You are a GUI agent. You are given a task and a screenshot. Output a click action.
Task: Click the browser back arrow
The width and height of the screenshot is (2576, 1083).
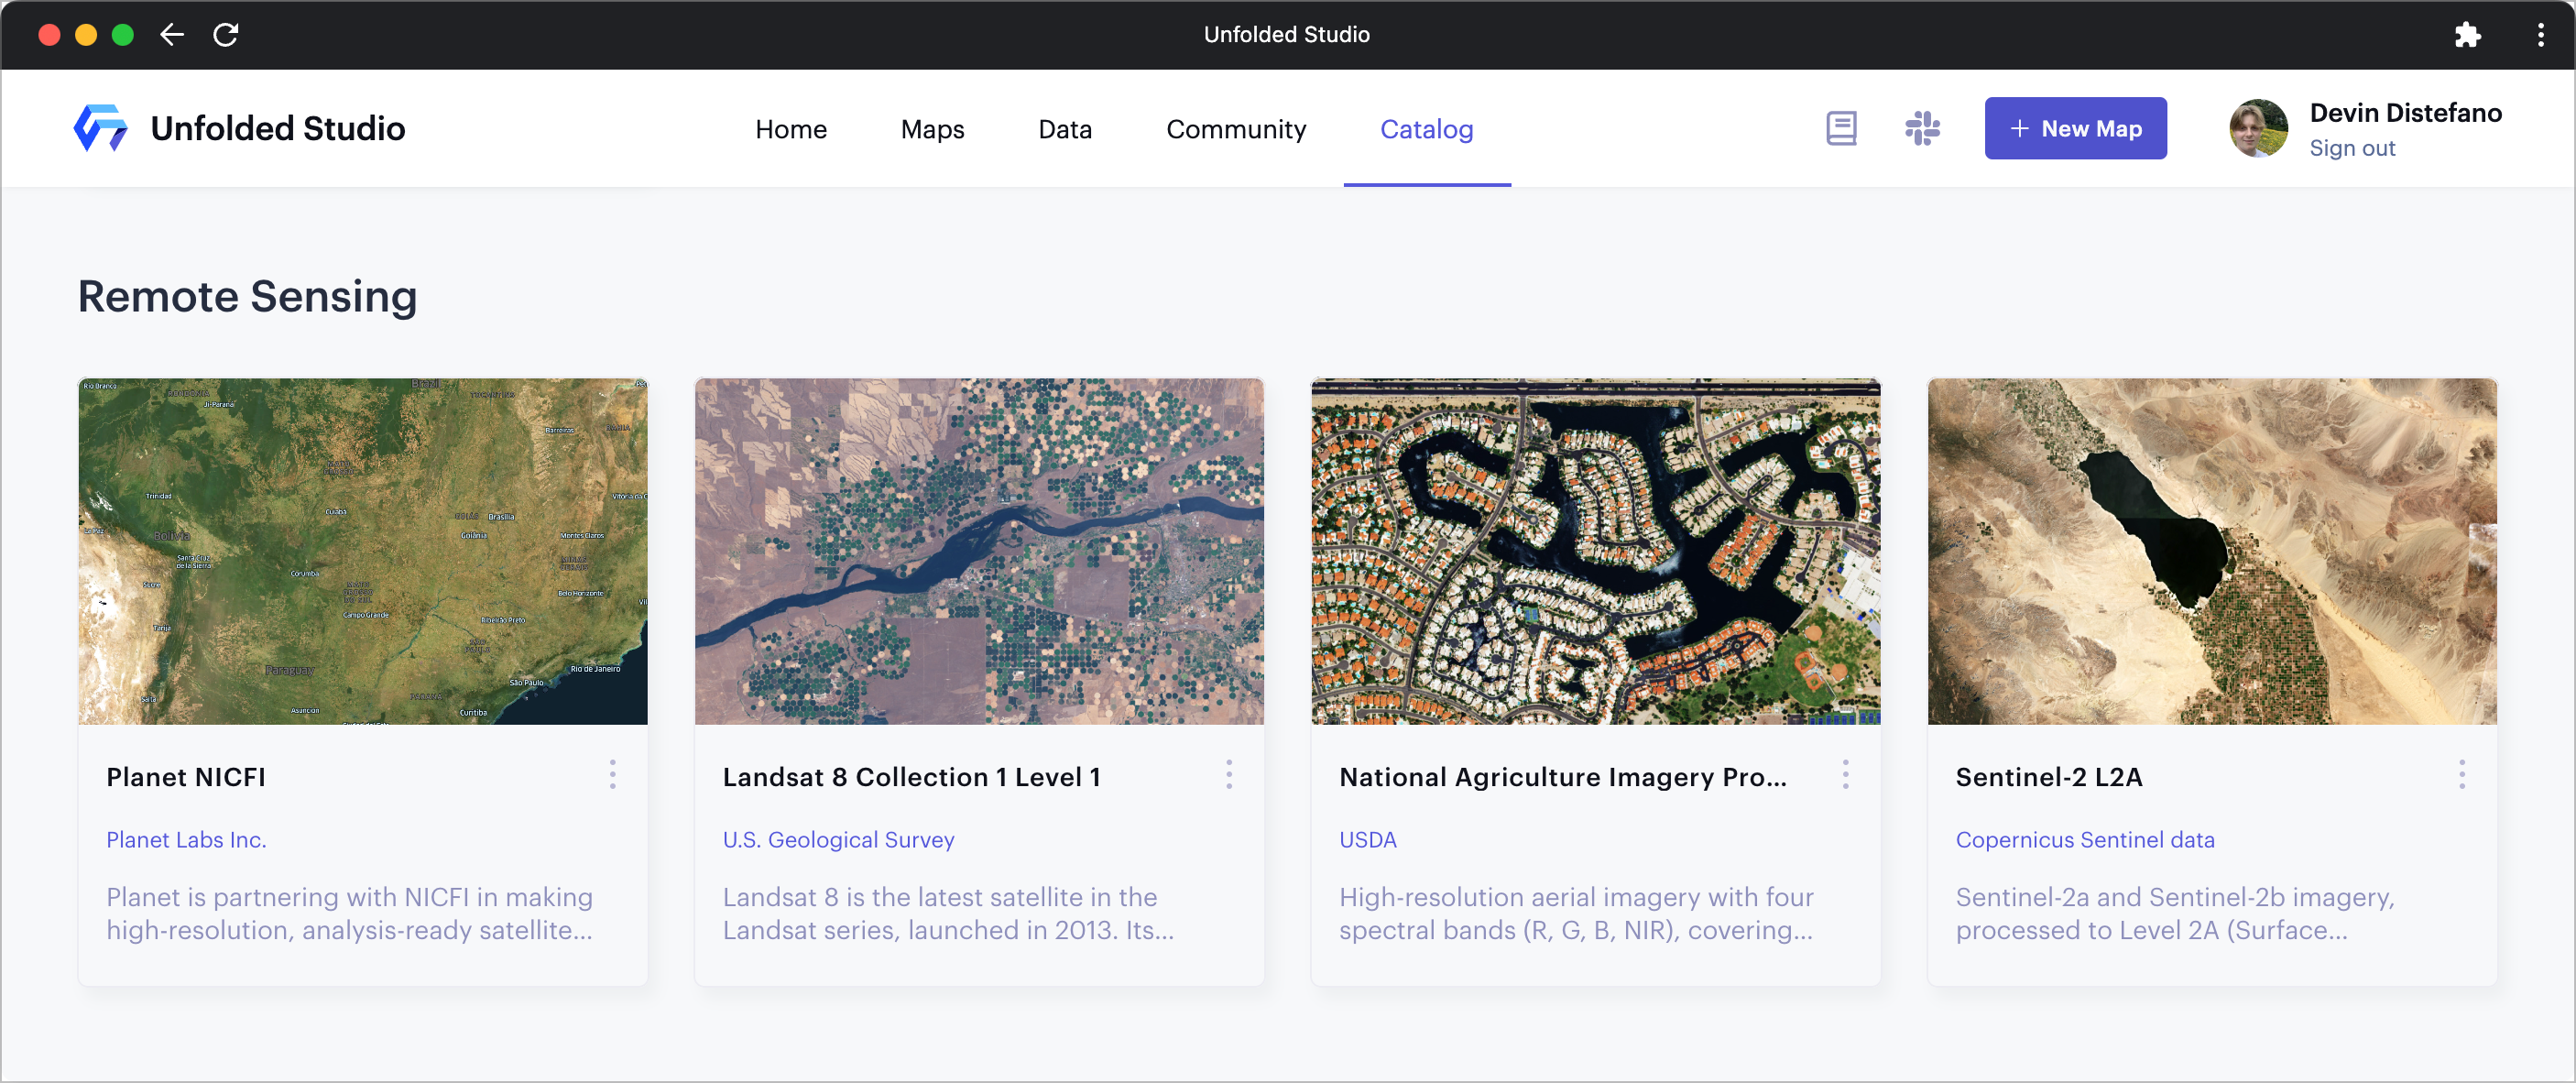click(x=172, y=35)
